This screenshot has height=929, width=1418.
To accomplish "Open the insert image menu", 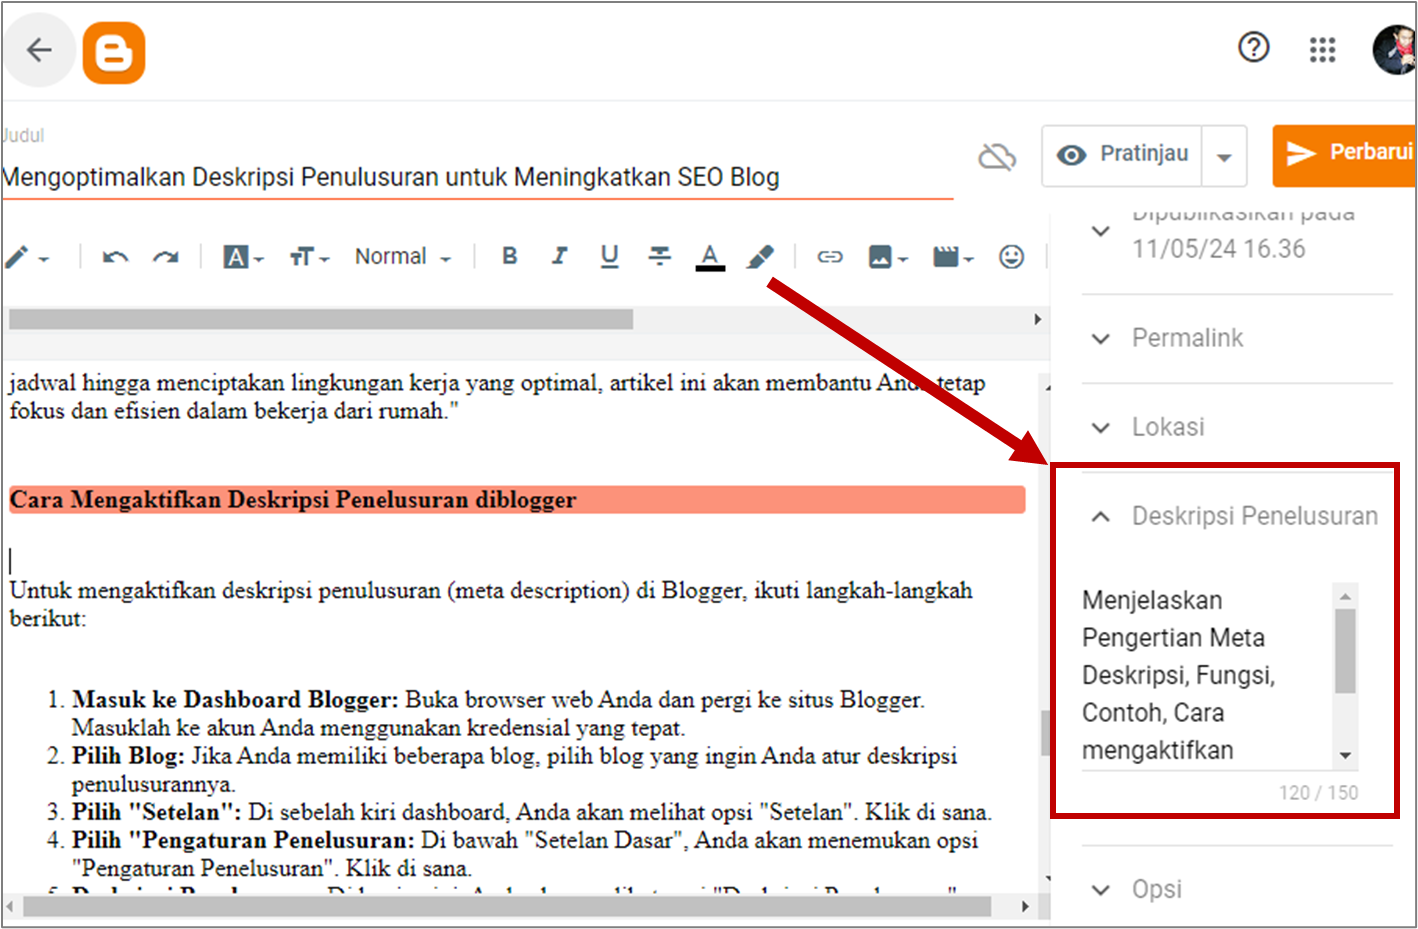I will [x=887, y=257].
